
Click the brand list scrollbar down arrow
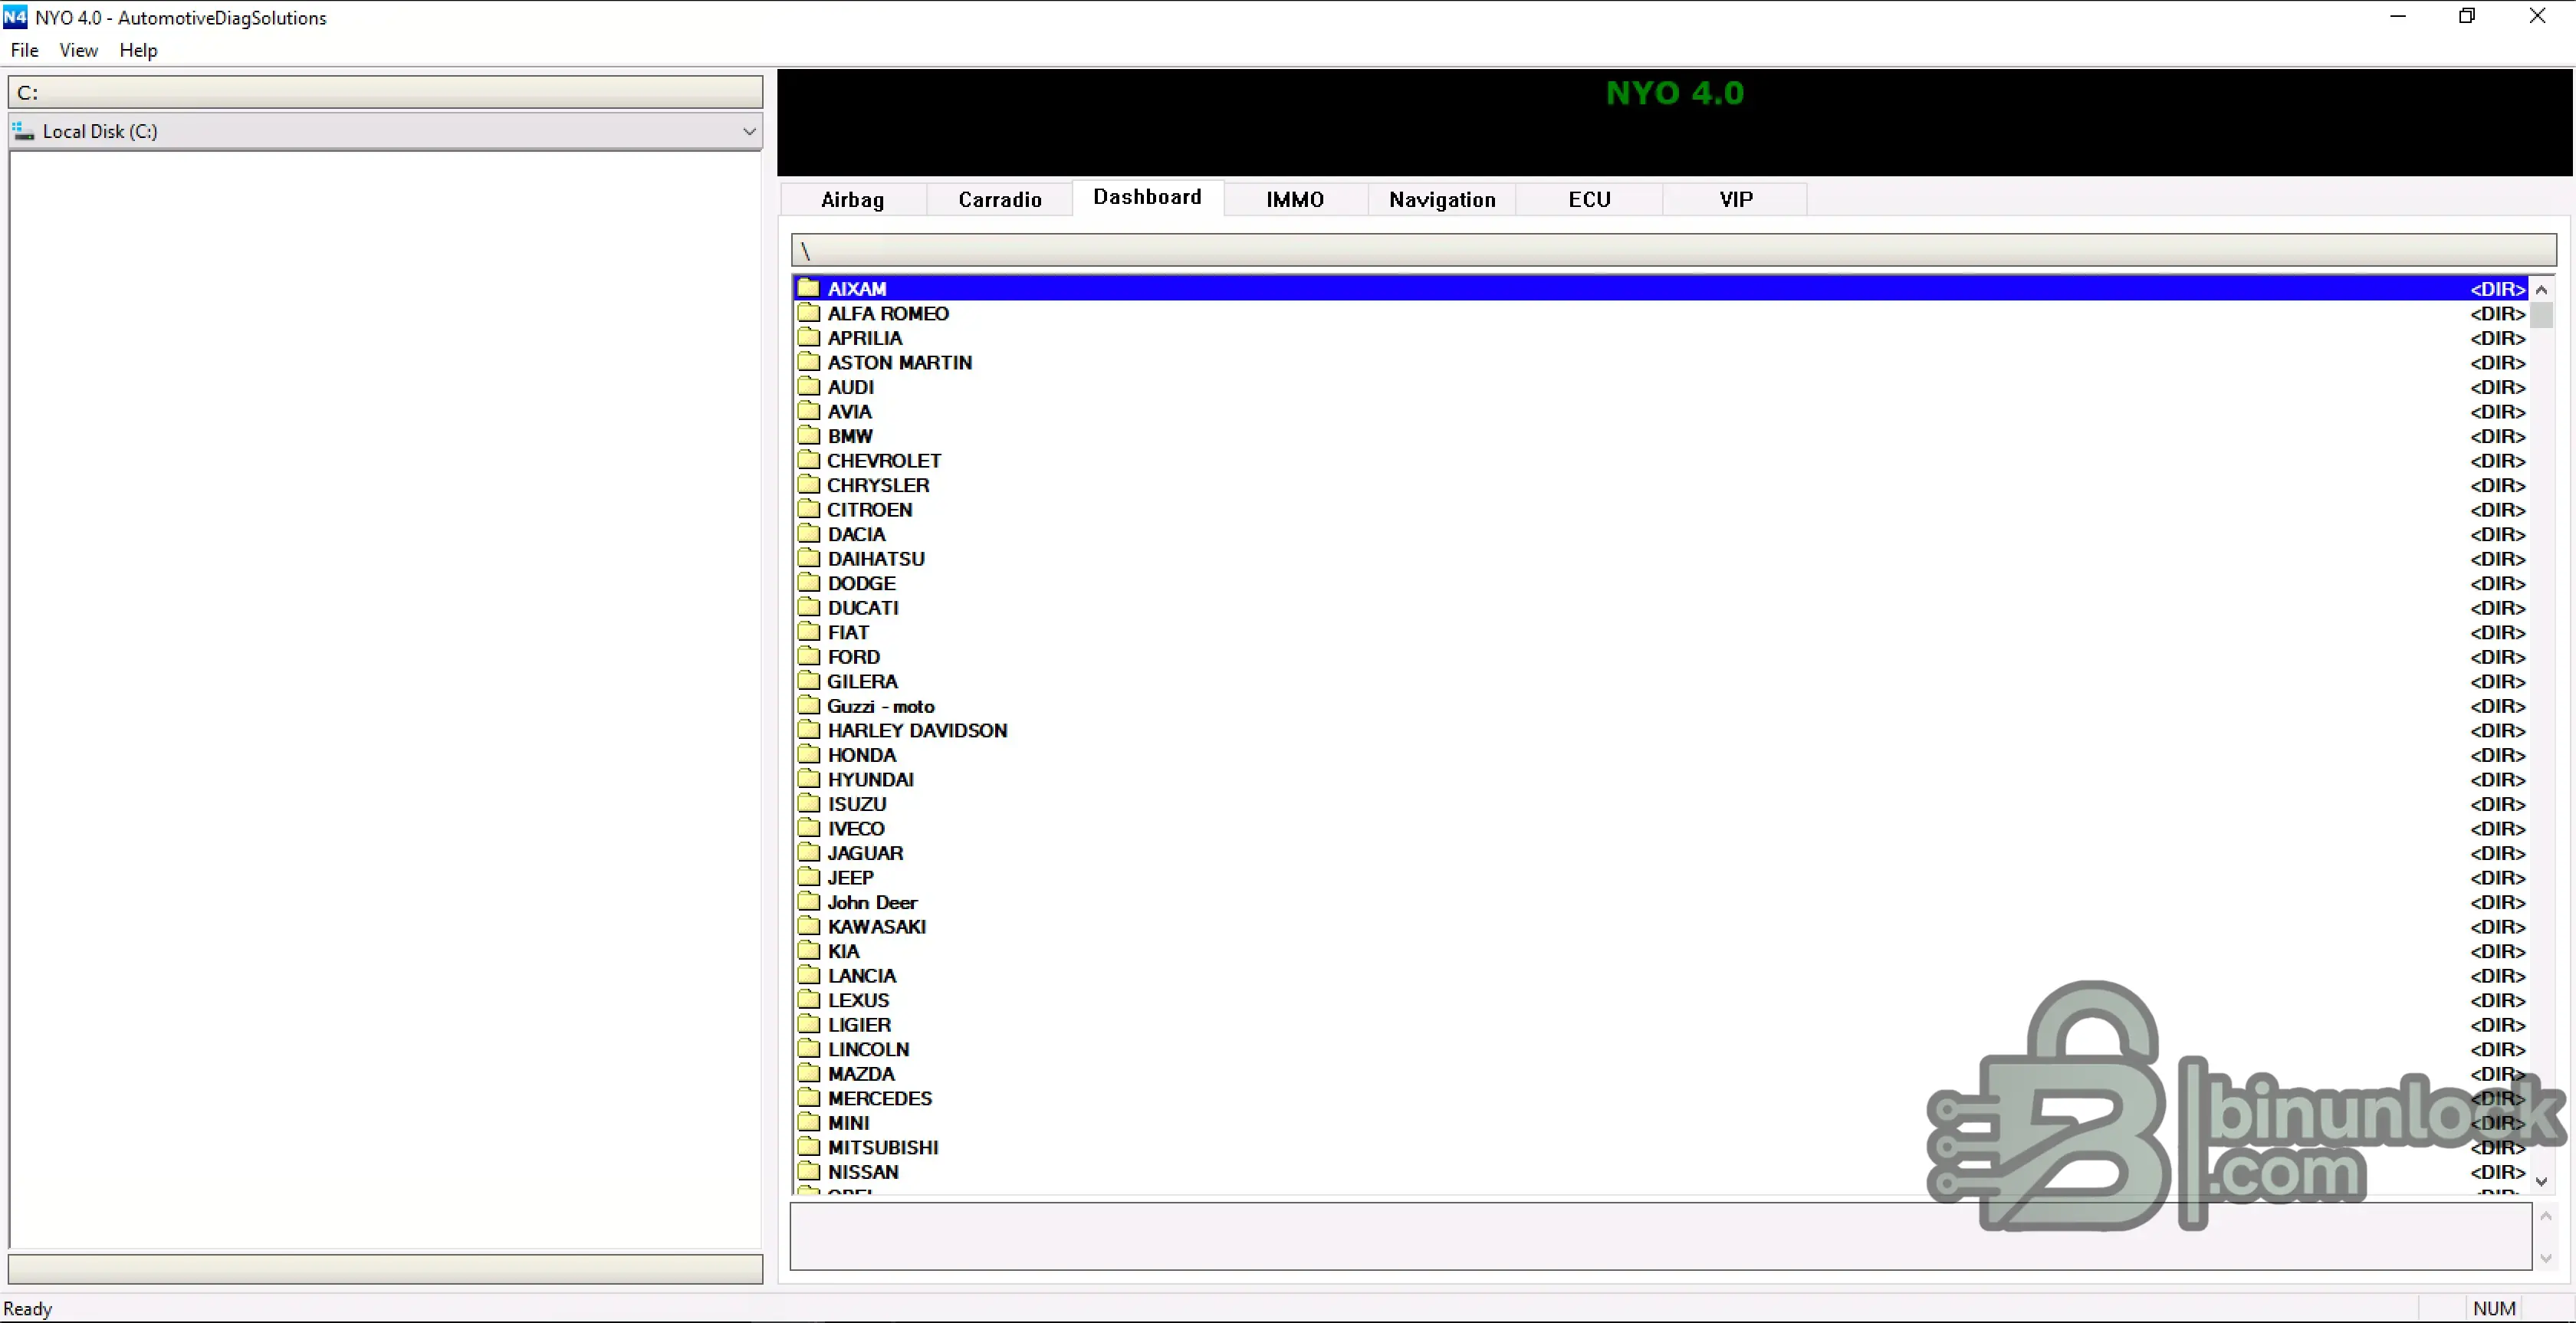2541,1181
